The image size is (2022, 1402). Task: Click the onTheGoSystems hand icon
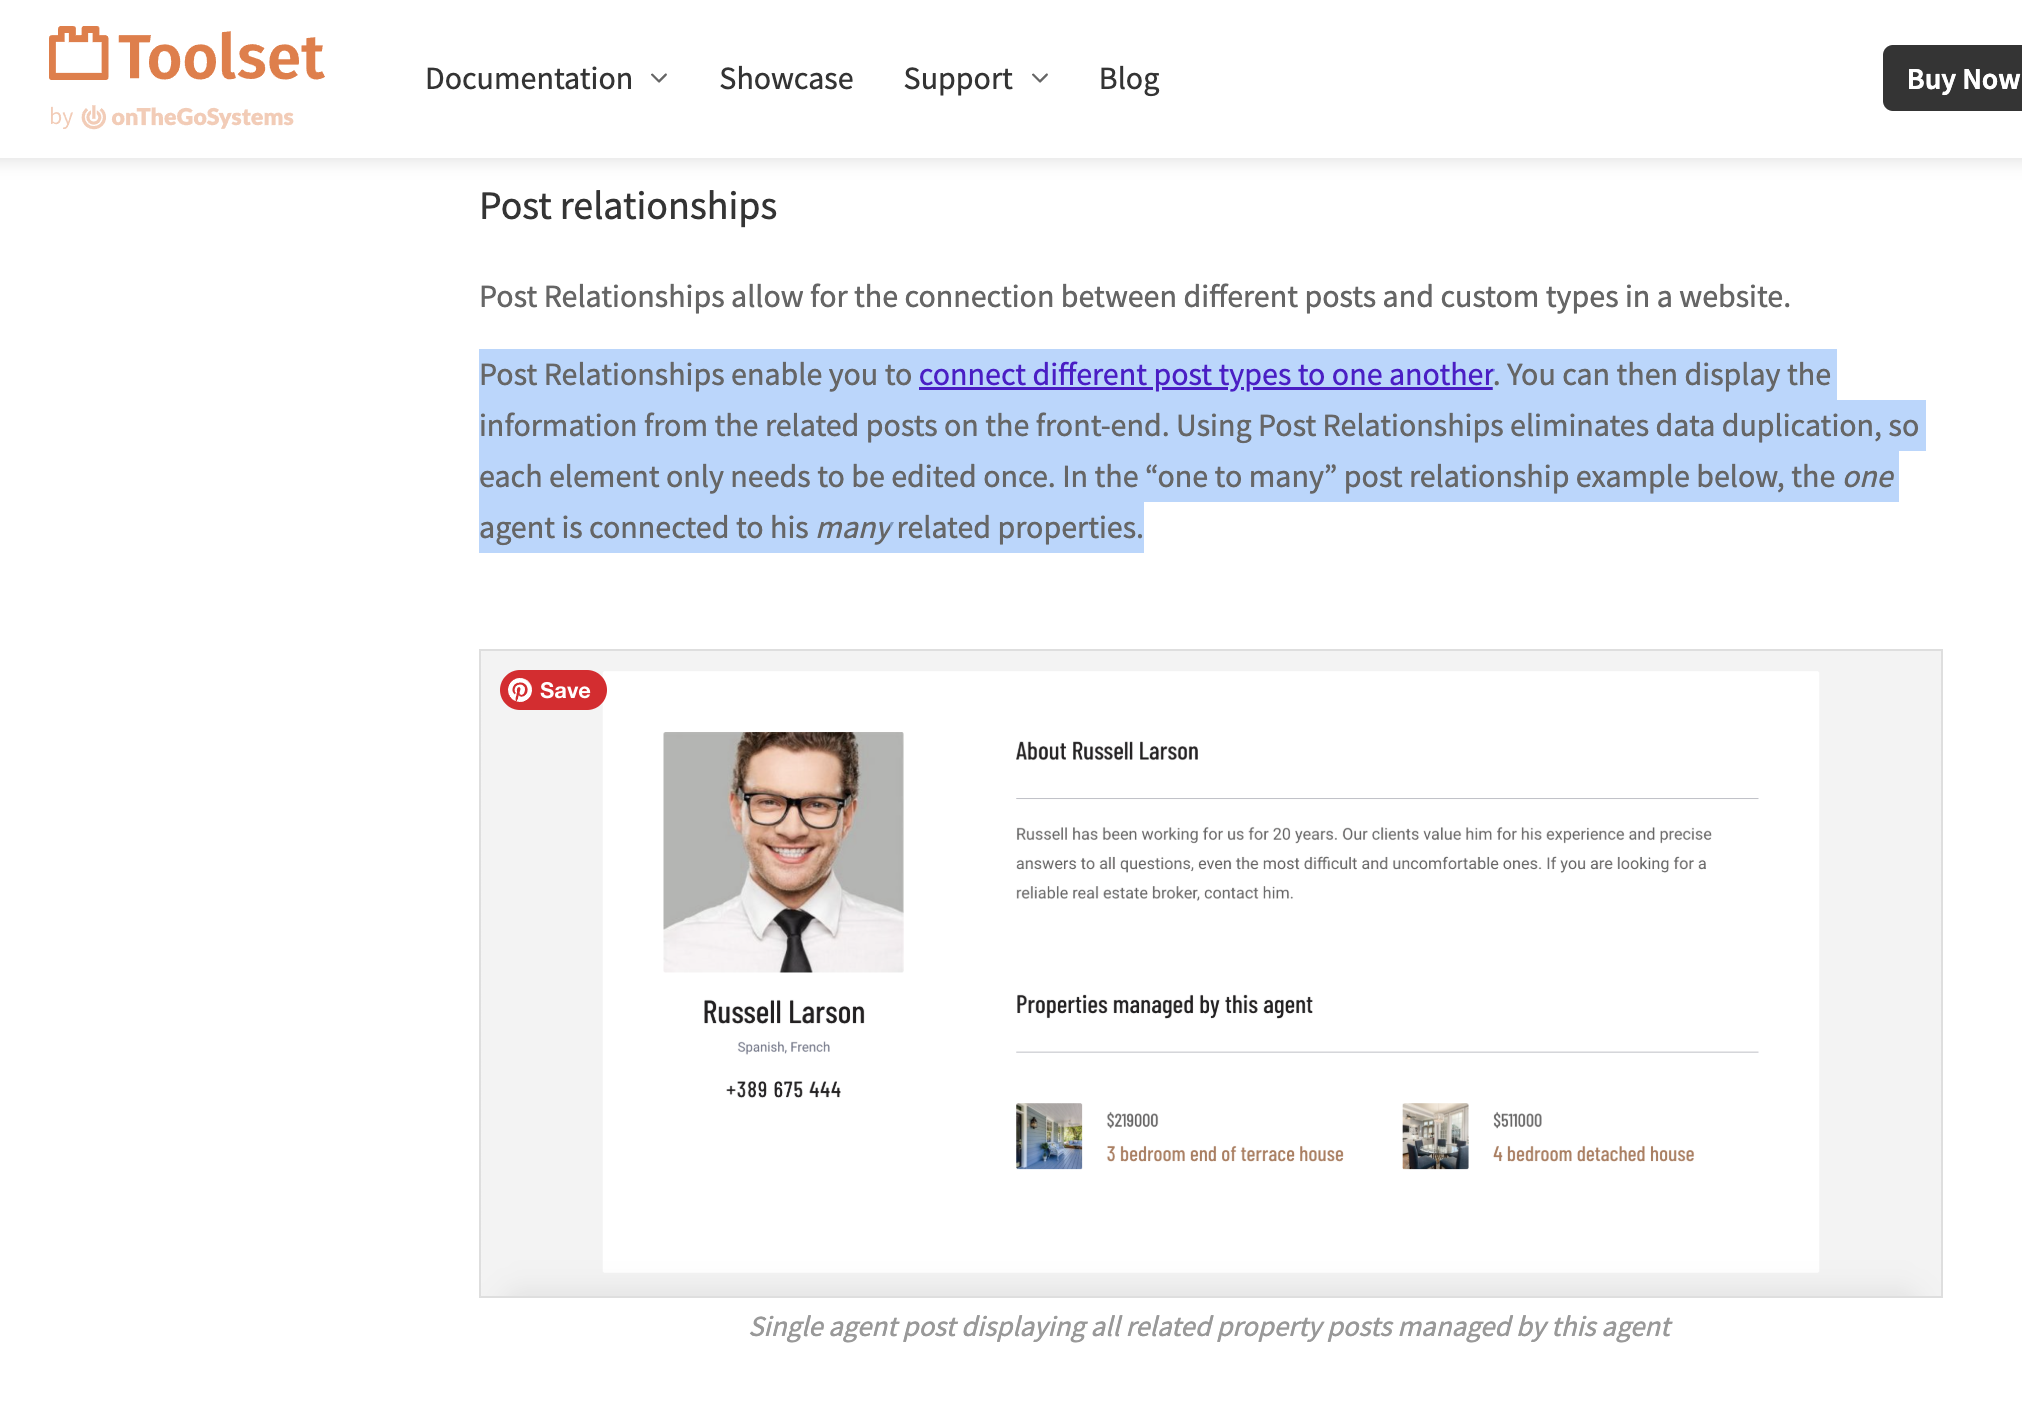[x=93, y=117]
